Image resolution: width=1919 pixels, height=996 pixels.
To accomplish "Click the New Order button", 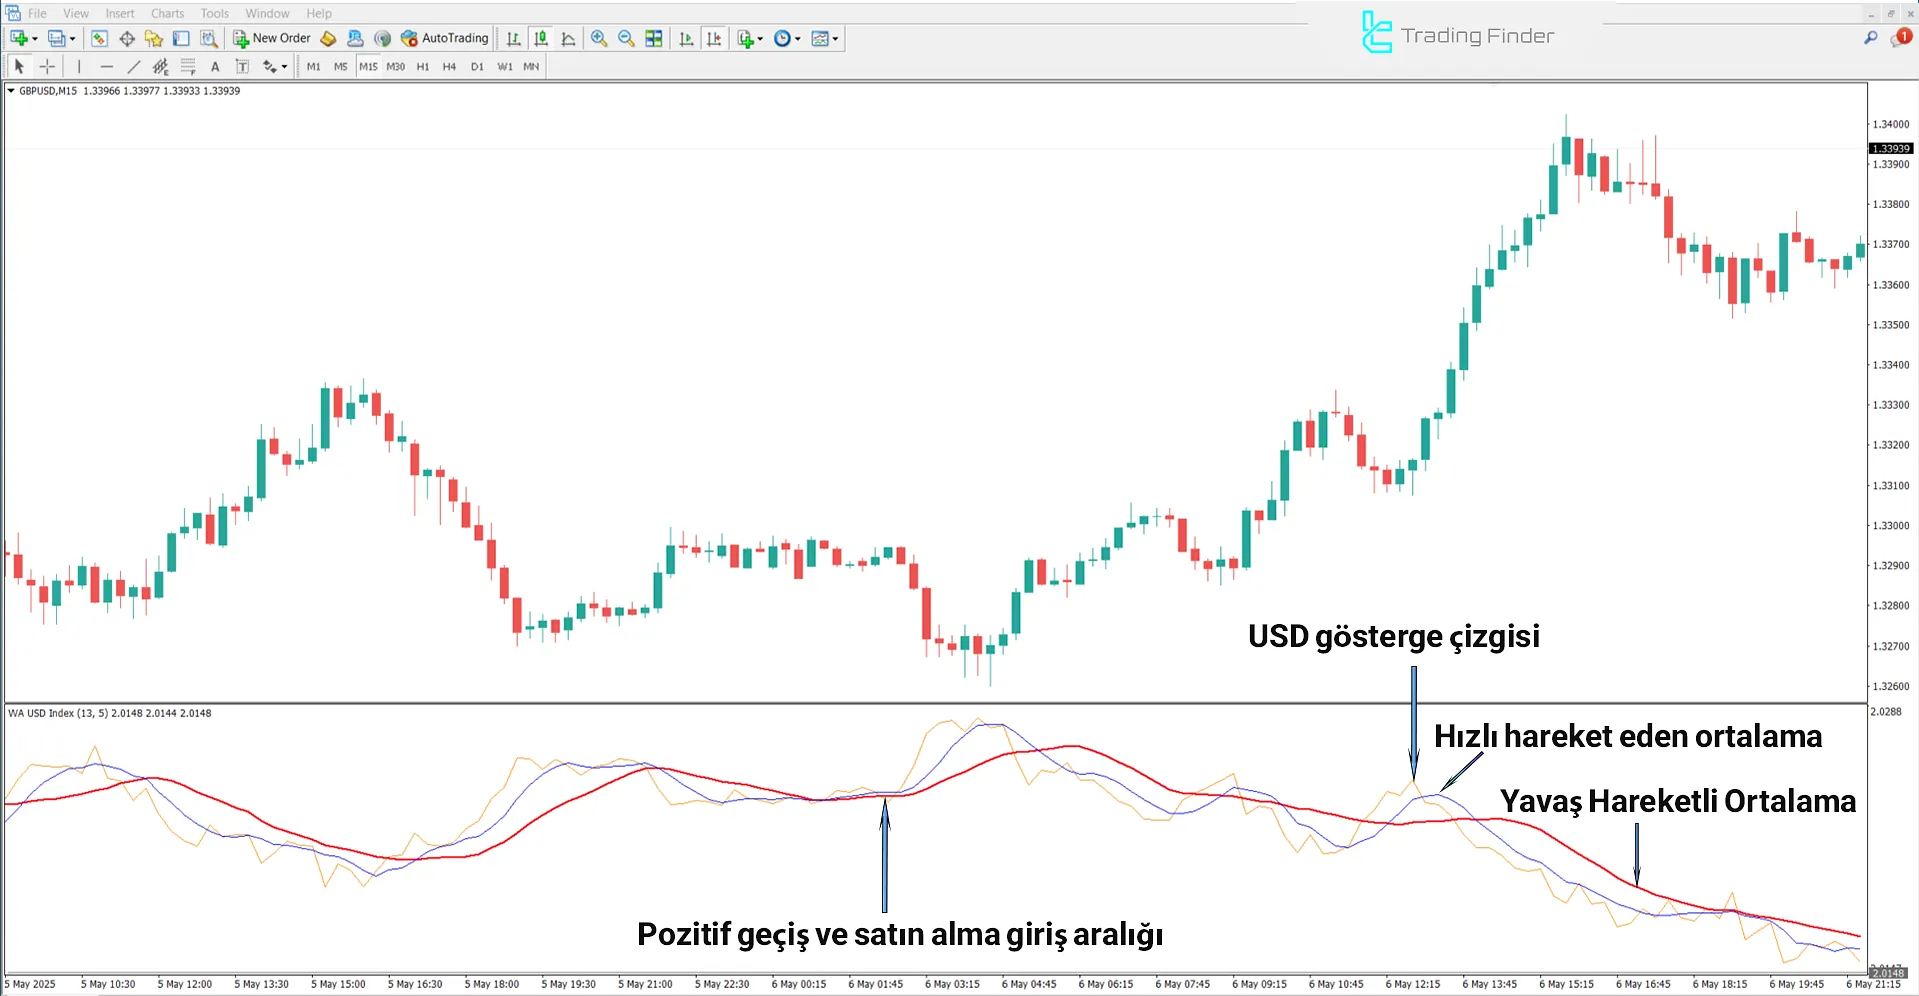I will click(272, 38).
